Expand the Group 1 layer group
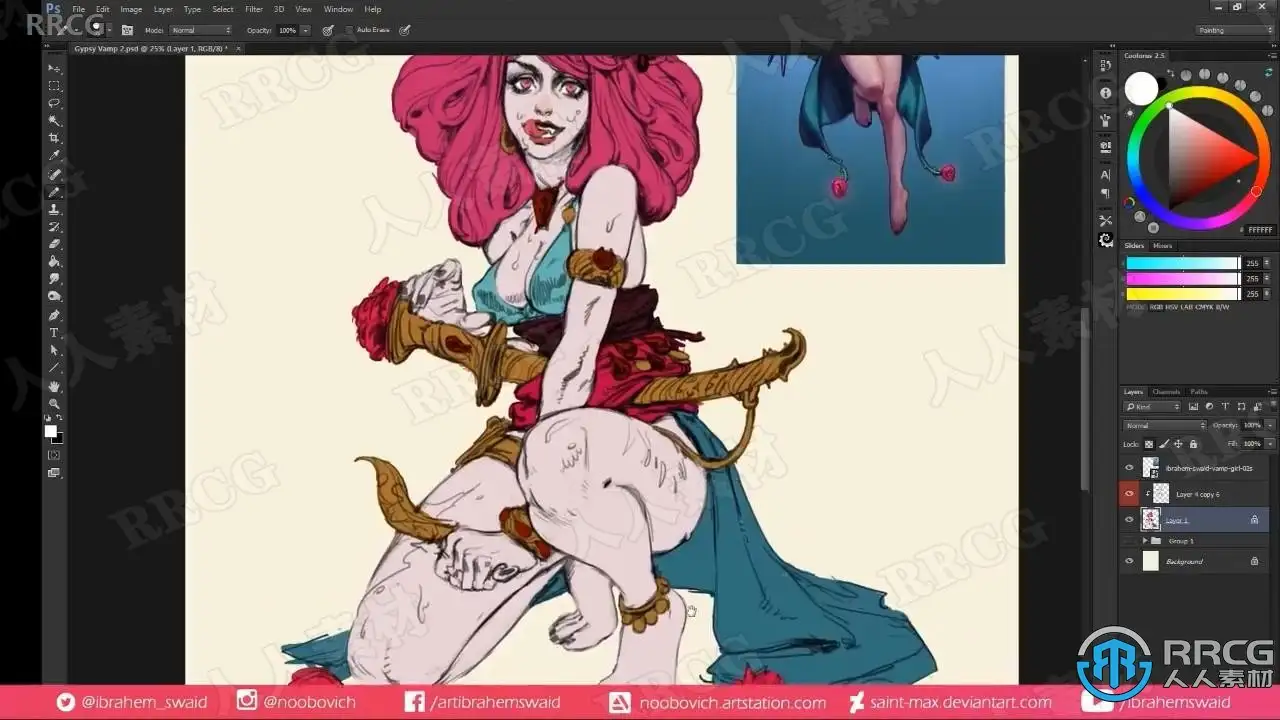 coord(1145,541)
